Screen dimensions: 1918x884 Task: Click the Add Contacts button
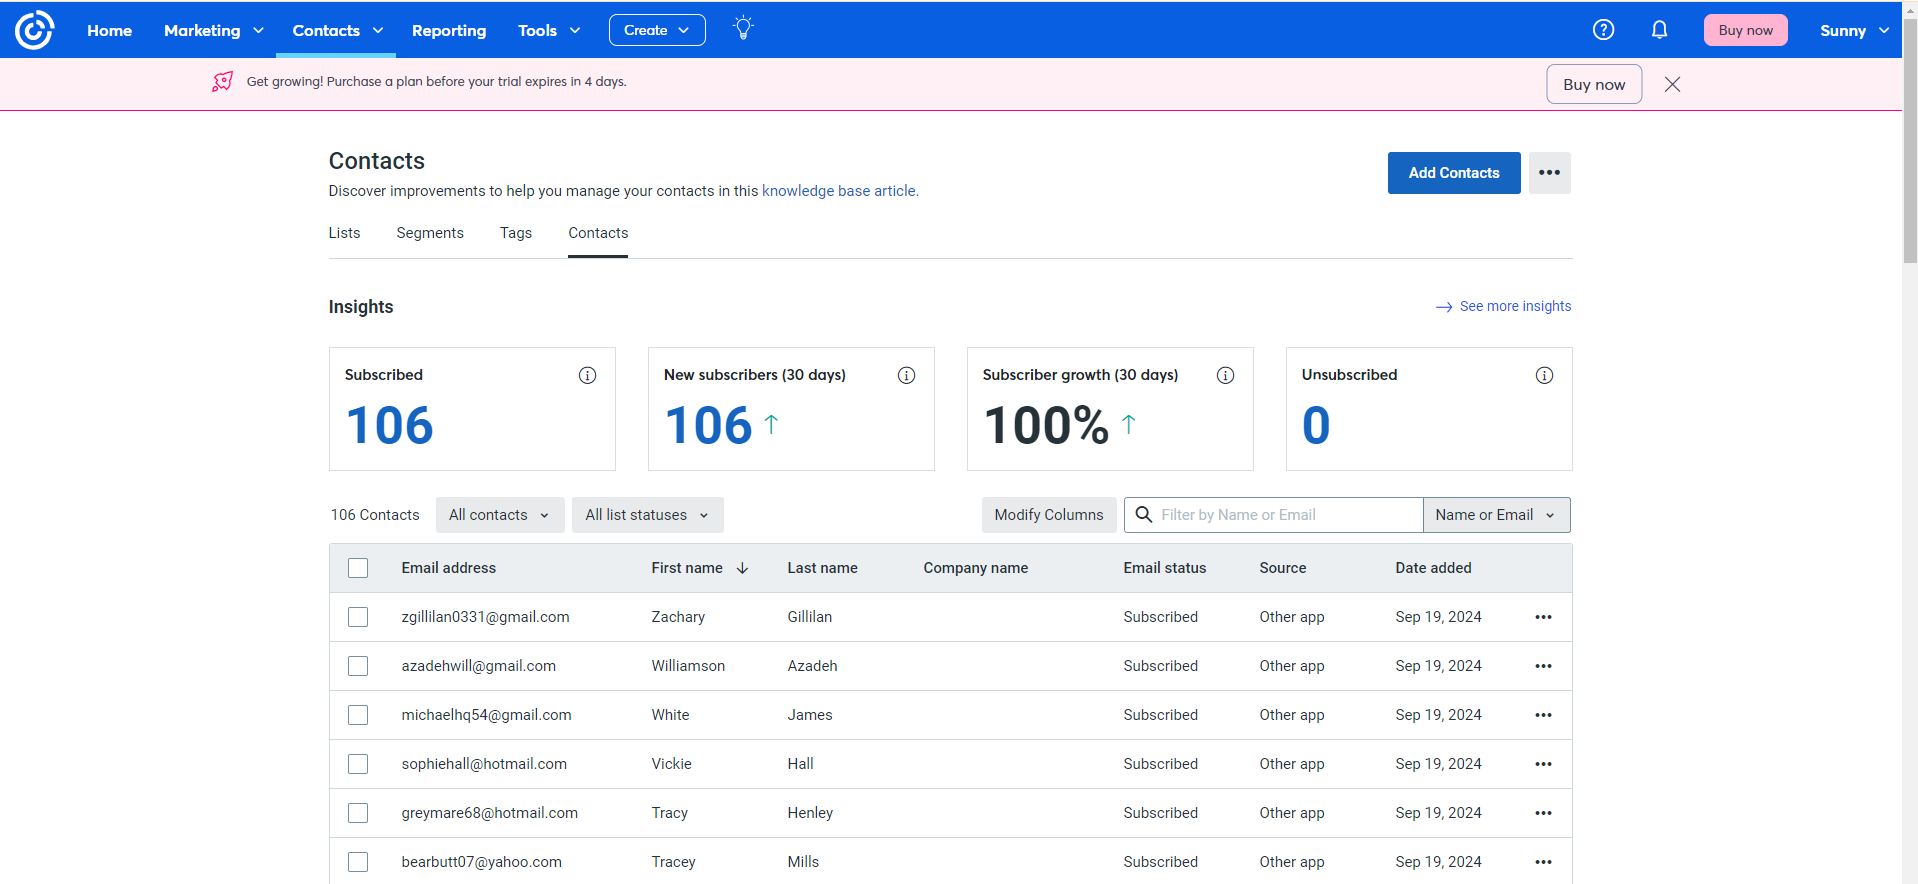pyautogui.click(x=1453, y=173)
